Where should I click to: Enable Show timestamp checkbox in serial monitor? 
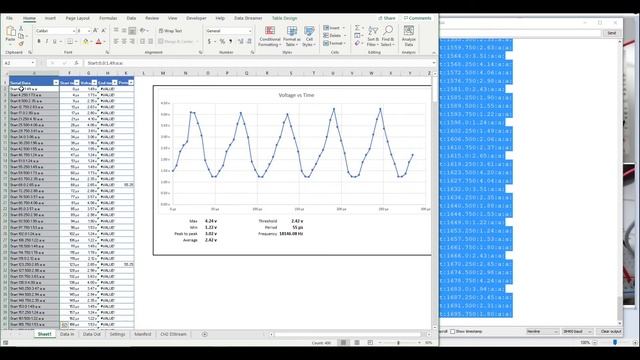click(x=452, y=331)
